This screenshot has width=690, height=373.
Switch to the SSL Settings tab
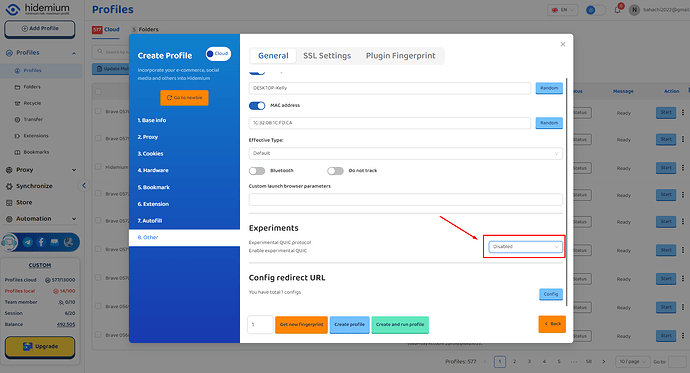pyautogui.click(x=327, y=56)
